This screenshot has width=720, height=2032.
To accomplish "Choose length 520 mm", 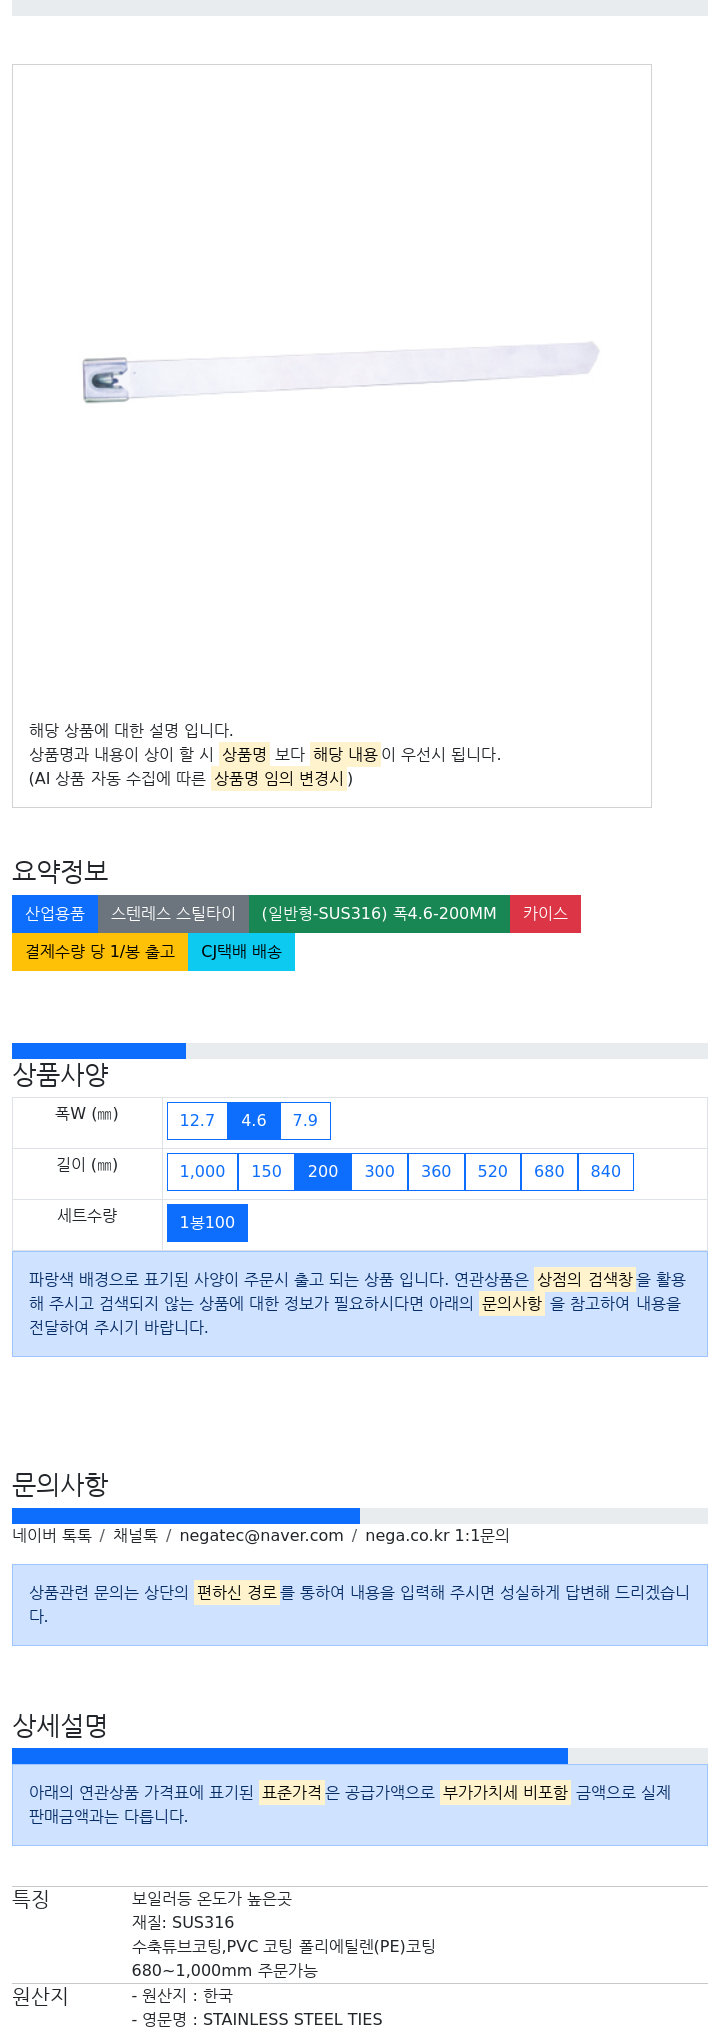I will (x=493, y=1172).
